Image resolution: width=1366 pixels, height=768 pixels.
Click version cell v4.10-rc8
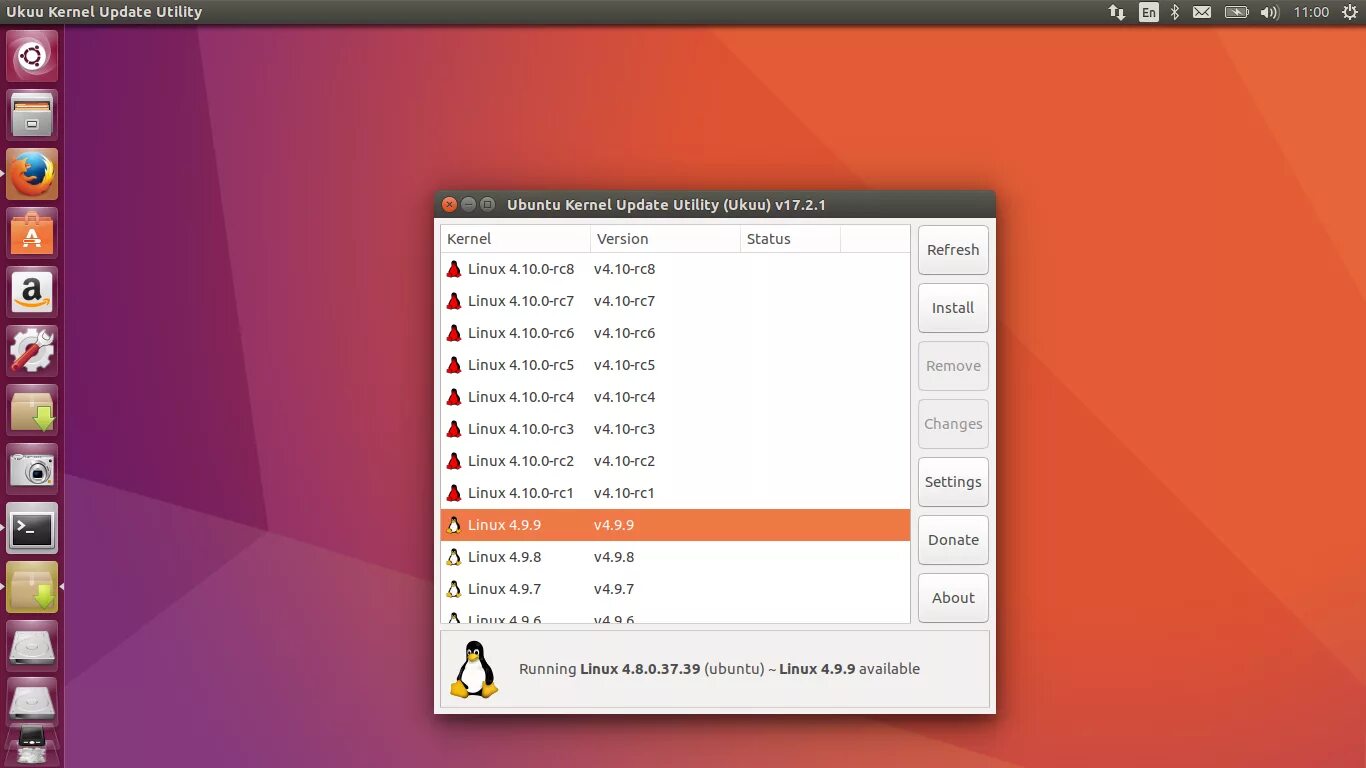(624, 269)
